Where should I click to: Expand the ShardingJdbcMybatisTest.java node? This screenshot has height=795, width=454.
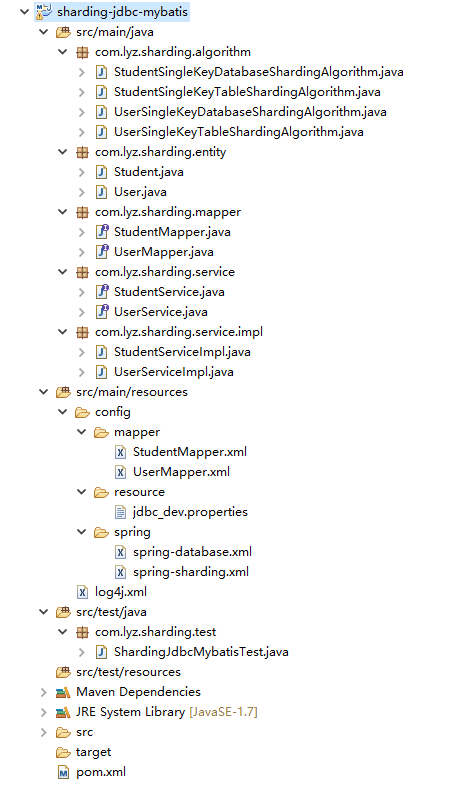click(82, 652)
